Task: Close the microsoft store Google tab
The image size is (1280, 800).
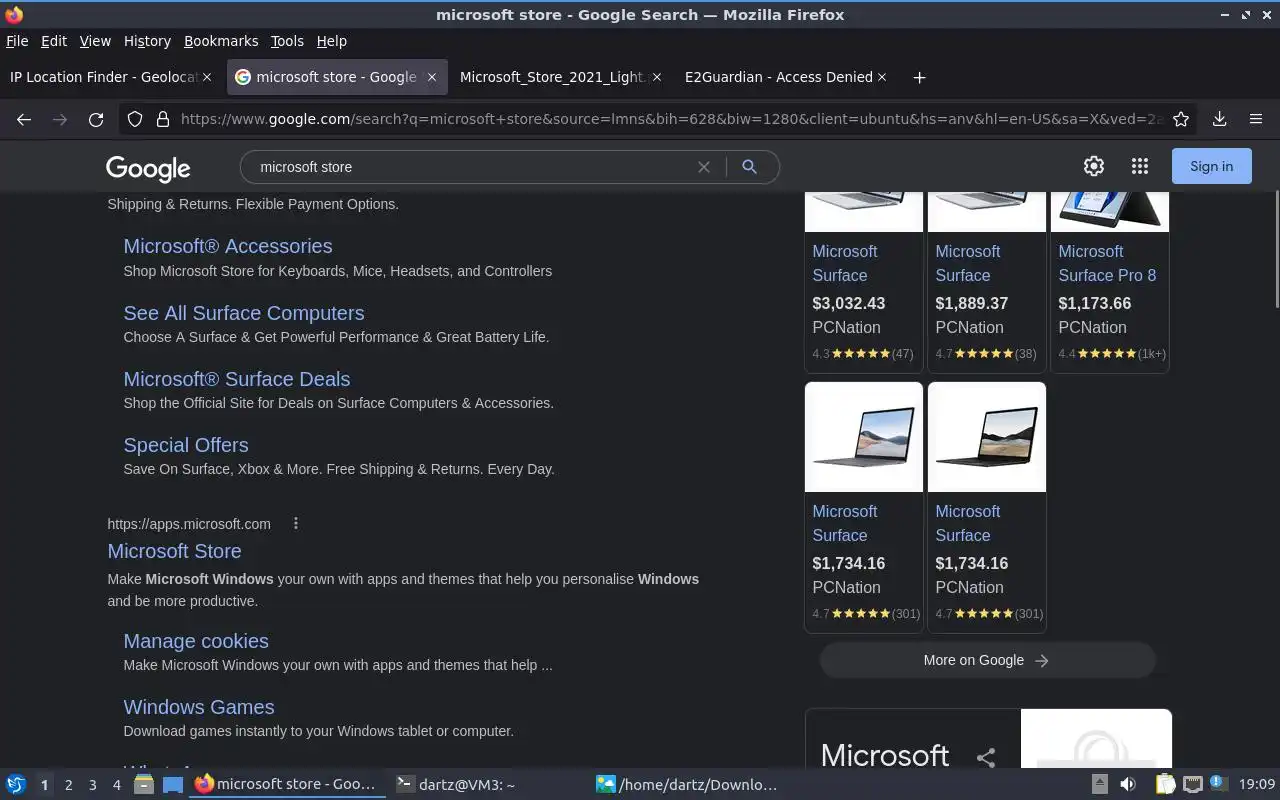Action: click(432, 77)
